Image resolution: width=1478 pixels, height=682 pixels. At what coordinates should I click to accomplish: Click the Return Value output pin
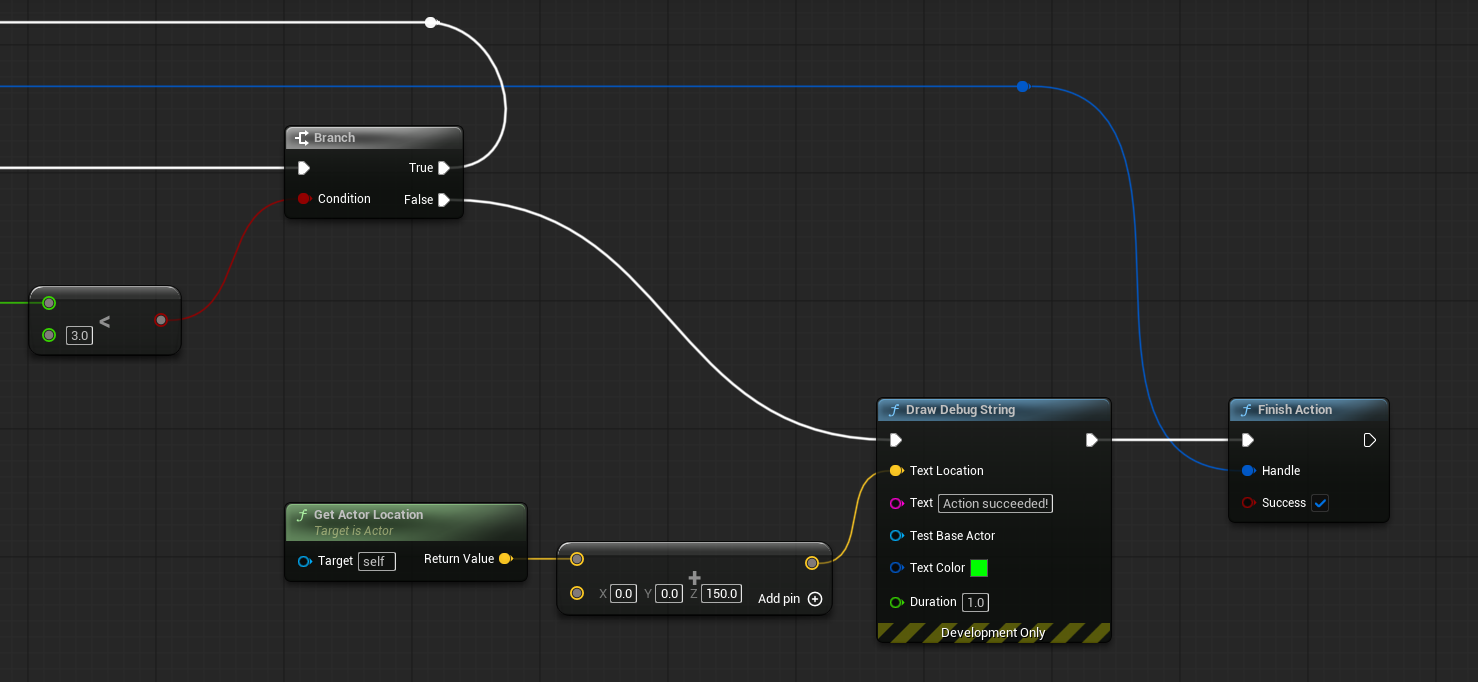coord(505,559)
